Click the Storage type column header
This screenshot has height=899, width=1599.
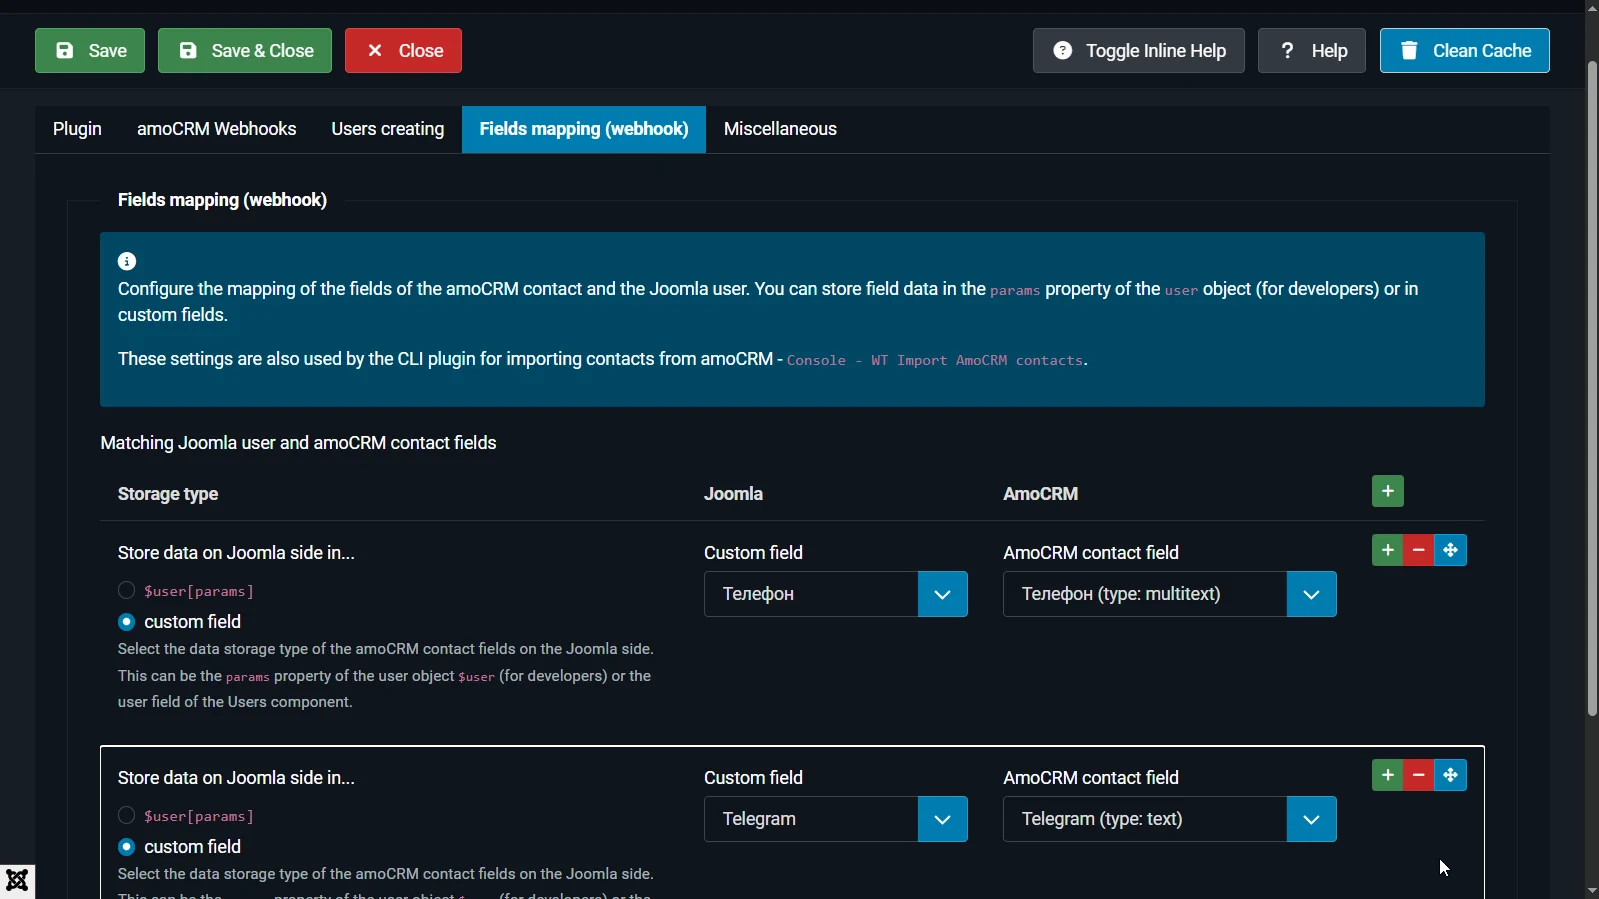(x=168, y=494)
